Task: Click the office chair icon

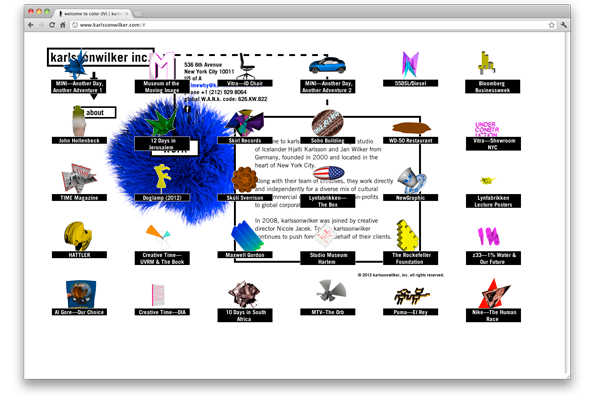Action: 245,65
